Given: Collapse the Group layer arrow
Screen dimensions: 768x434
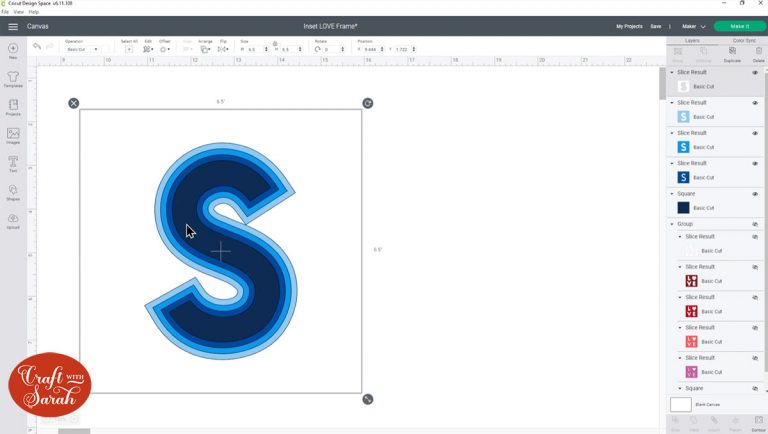Looking at the screenshot, I should pyautogui.click(x=672, y=224).
